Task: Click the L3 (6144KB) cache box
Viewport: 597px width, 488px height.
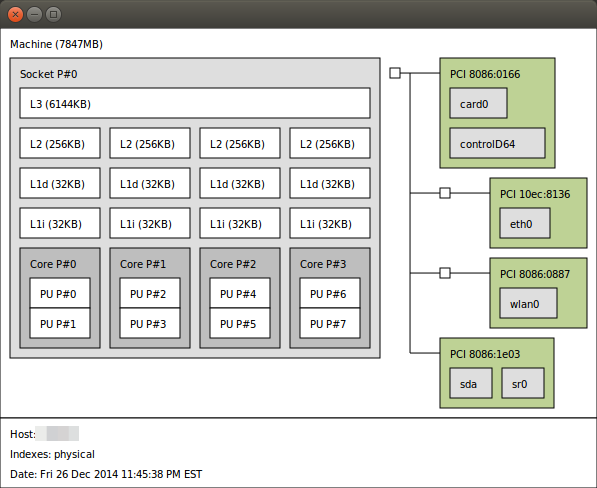Action: [x=195, y=103]
